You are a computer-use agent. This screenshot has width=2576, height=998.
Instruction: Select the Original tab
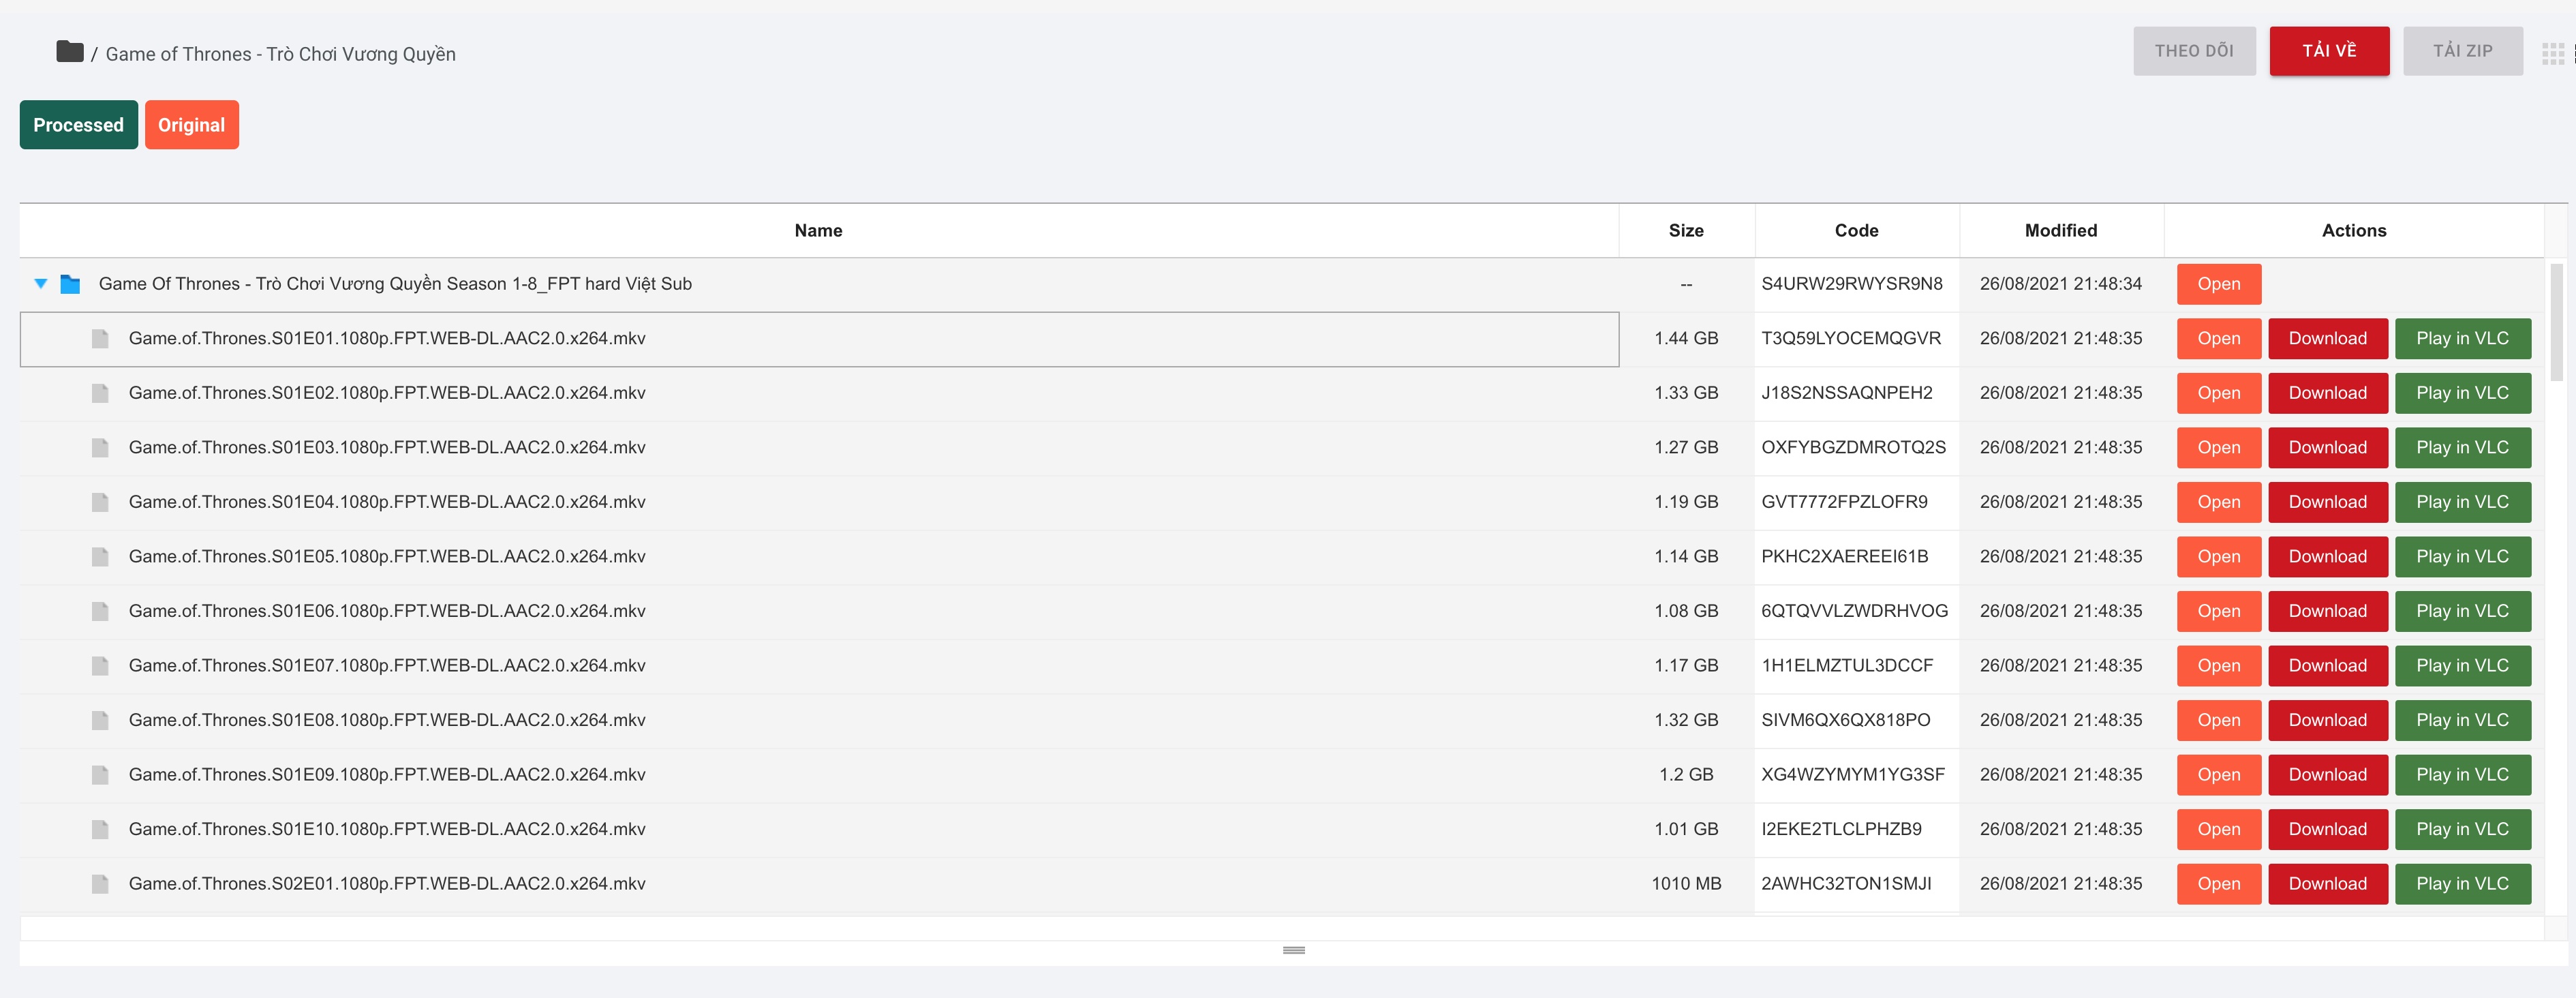191,123
